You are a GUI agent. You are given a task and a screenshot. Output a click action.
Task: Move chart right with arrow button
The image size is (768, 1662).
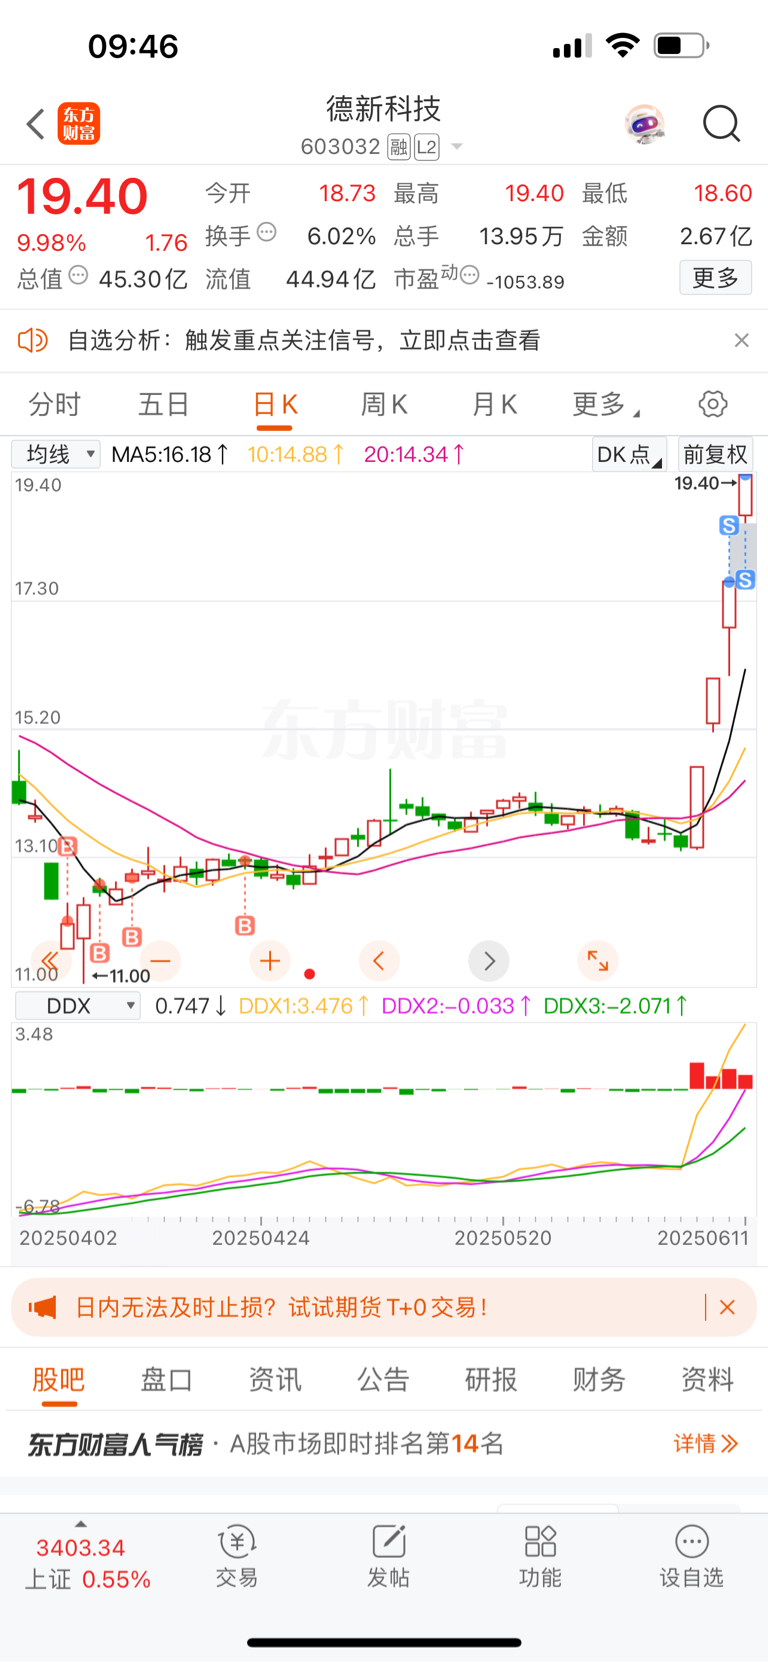489,961
